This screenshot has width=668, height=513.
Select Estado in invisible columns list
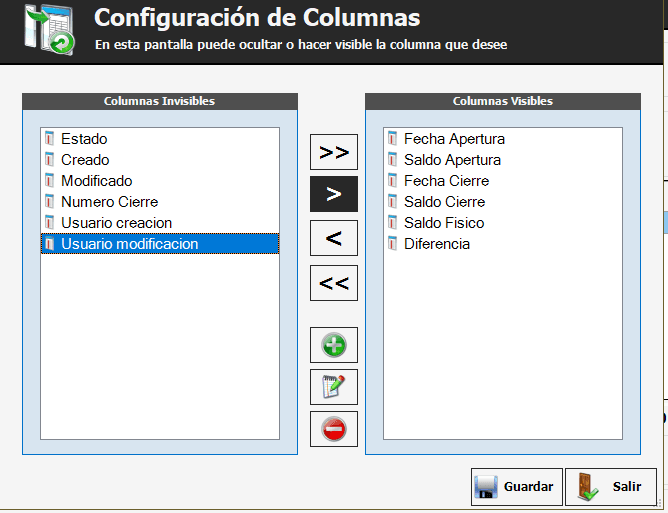coord(84,139)
